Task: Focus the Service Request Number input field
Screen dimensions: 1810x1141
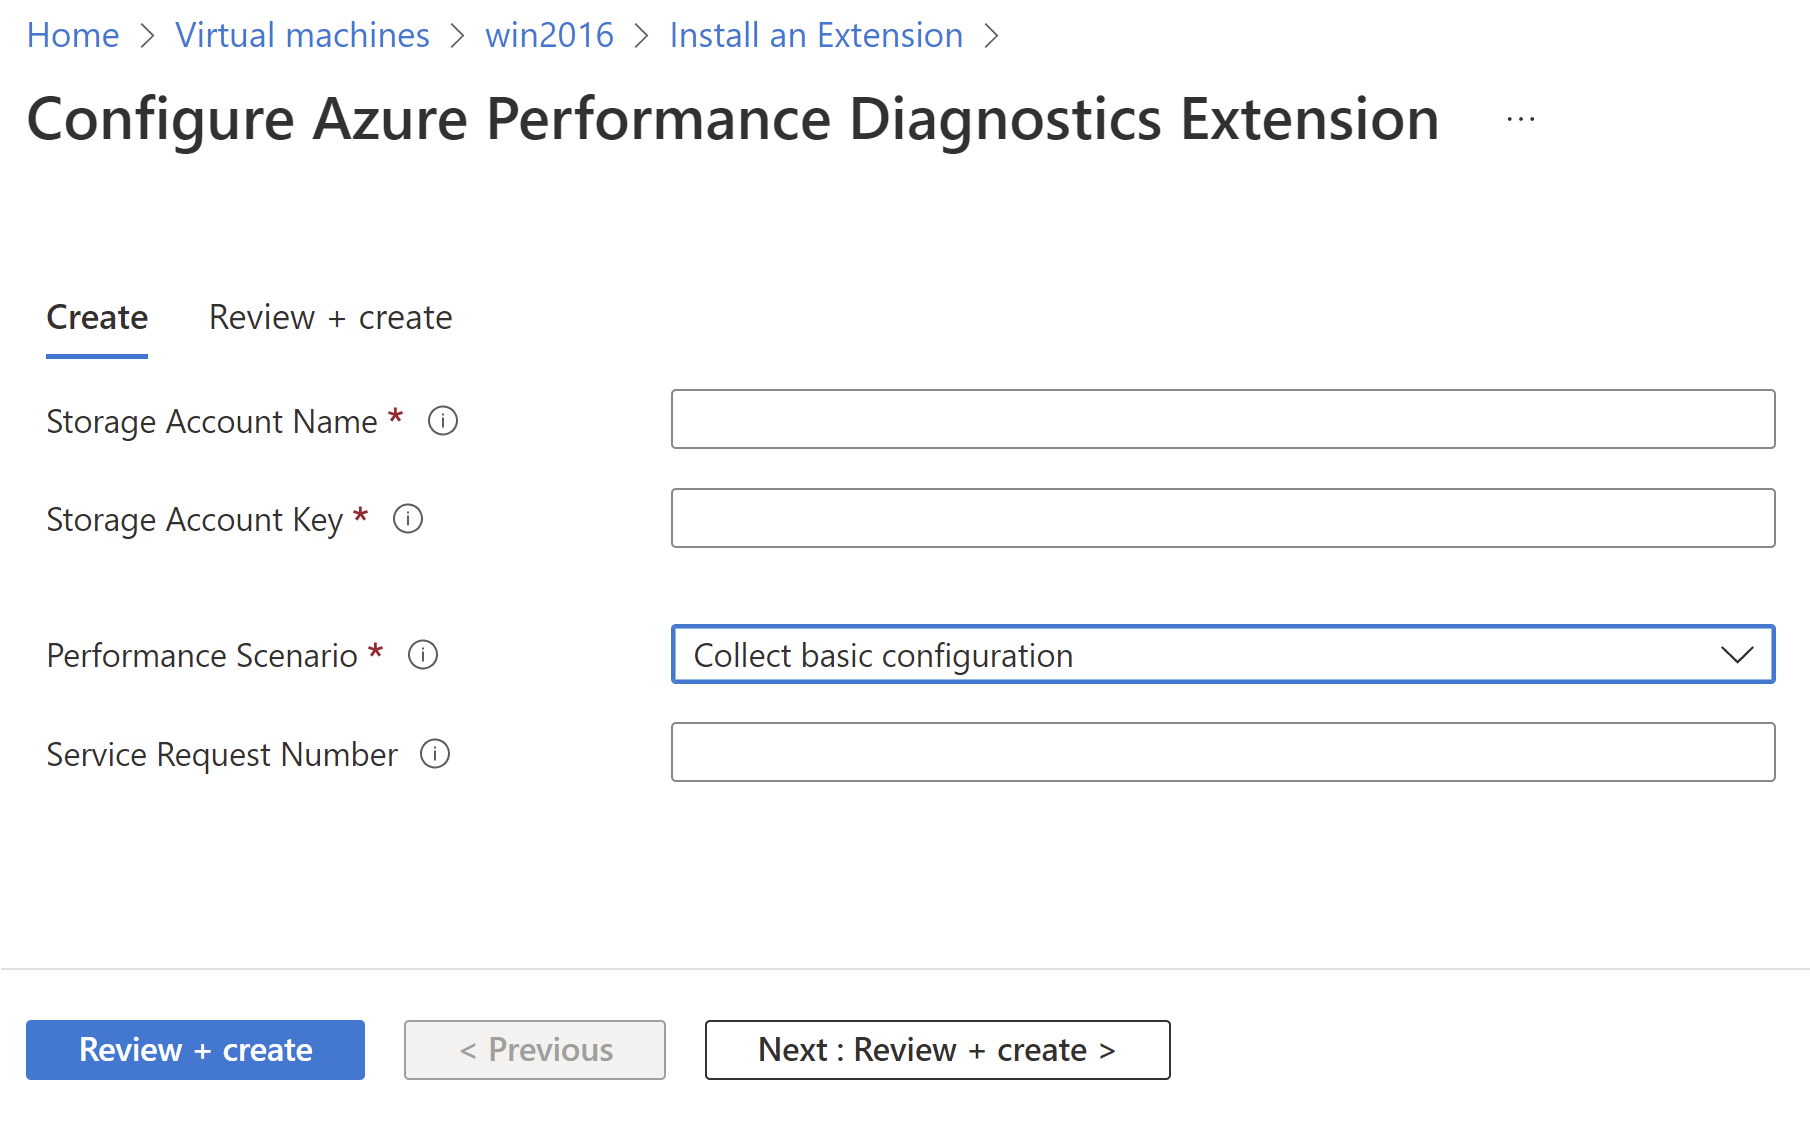Action: click(1223, 752)
